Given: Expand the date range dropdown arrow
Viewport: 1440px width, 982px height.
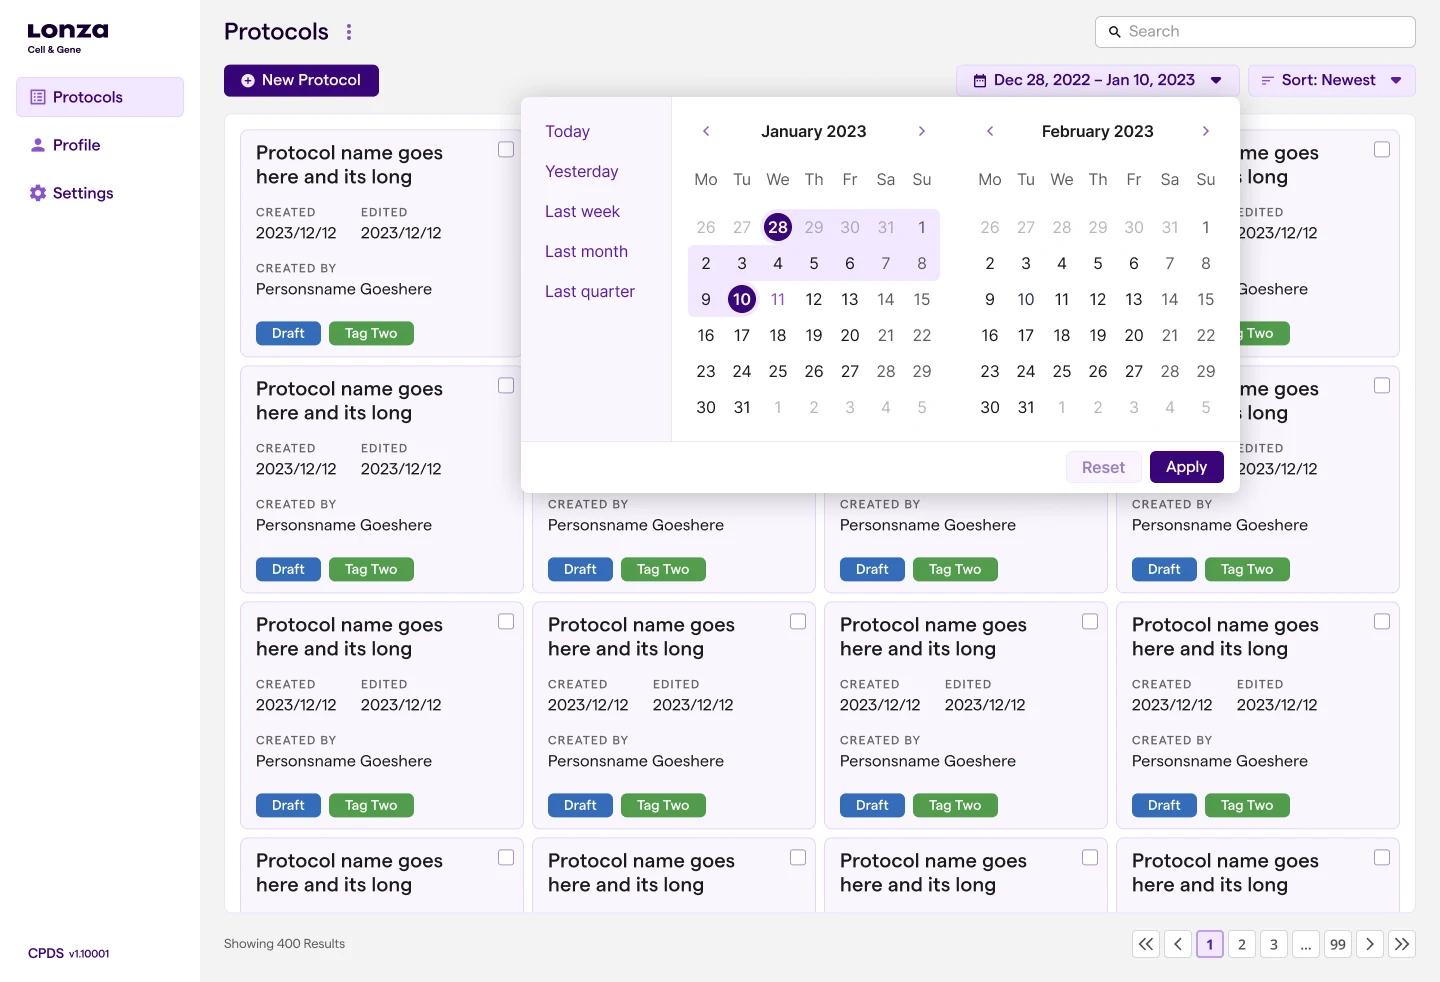Looking at the screenshot, I should 1216,81.
